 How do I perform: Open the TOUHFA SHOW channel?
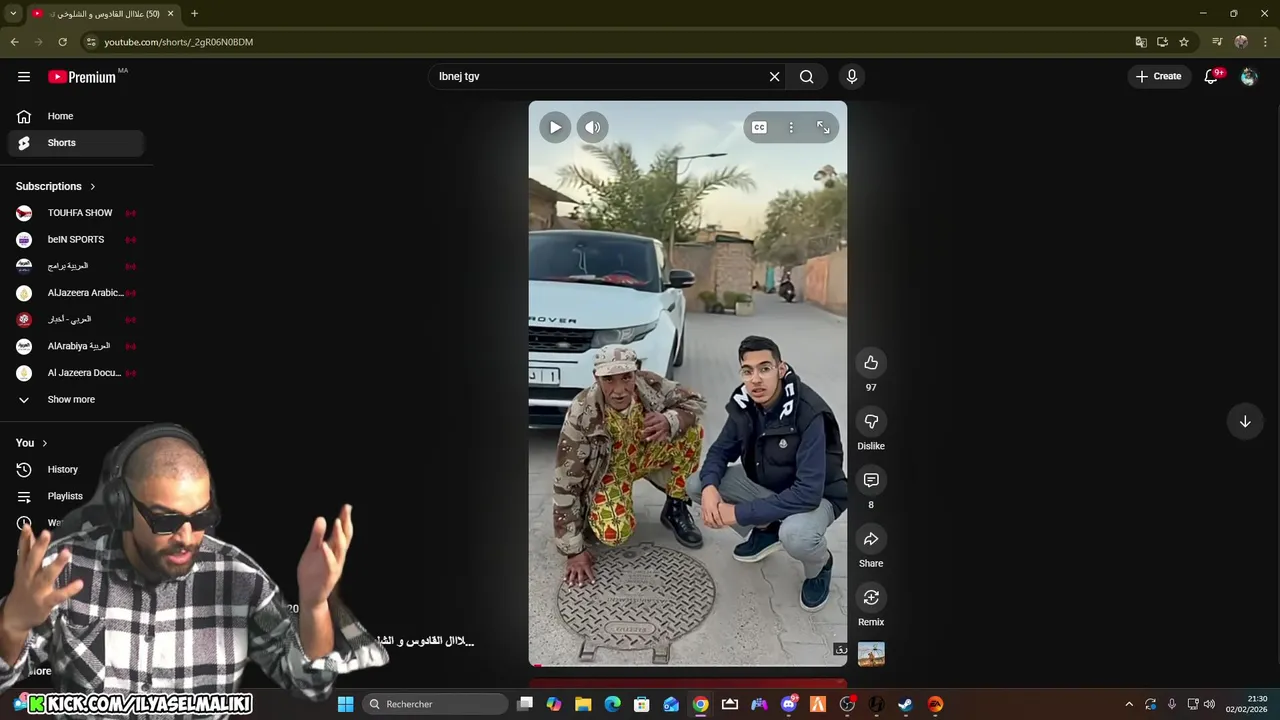[75, 213]
